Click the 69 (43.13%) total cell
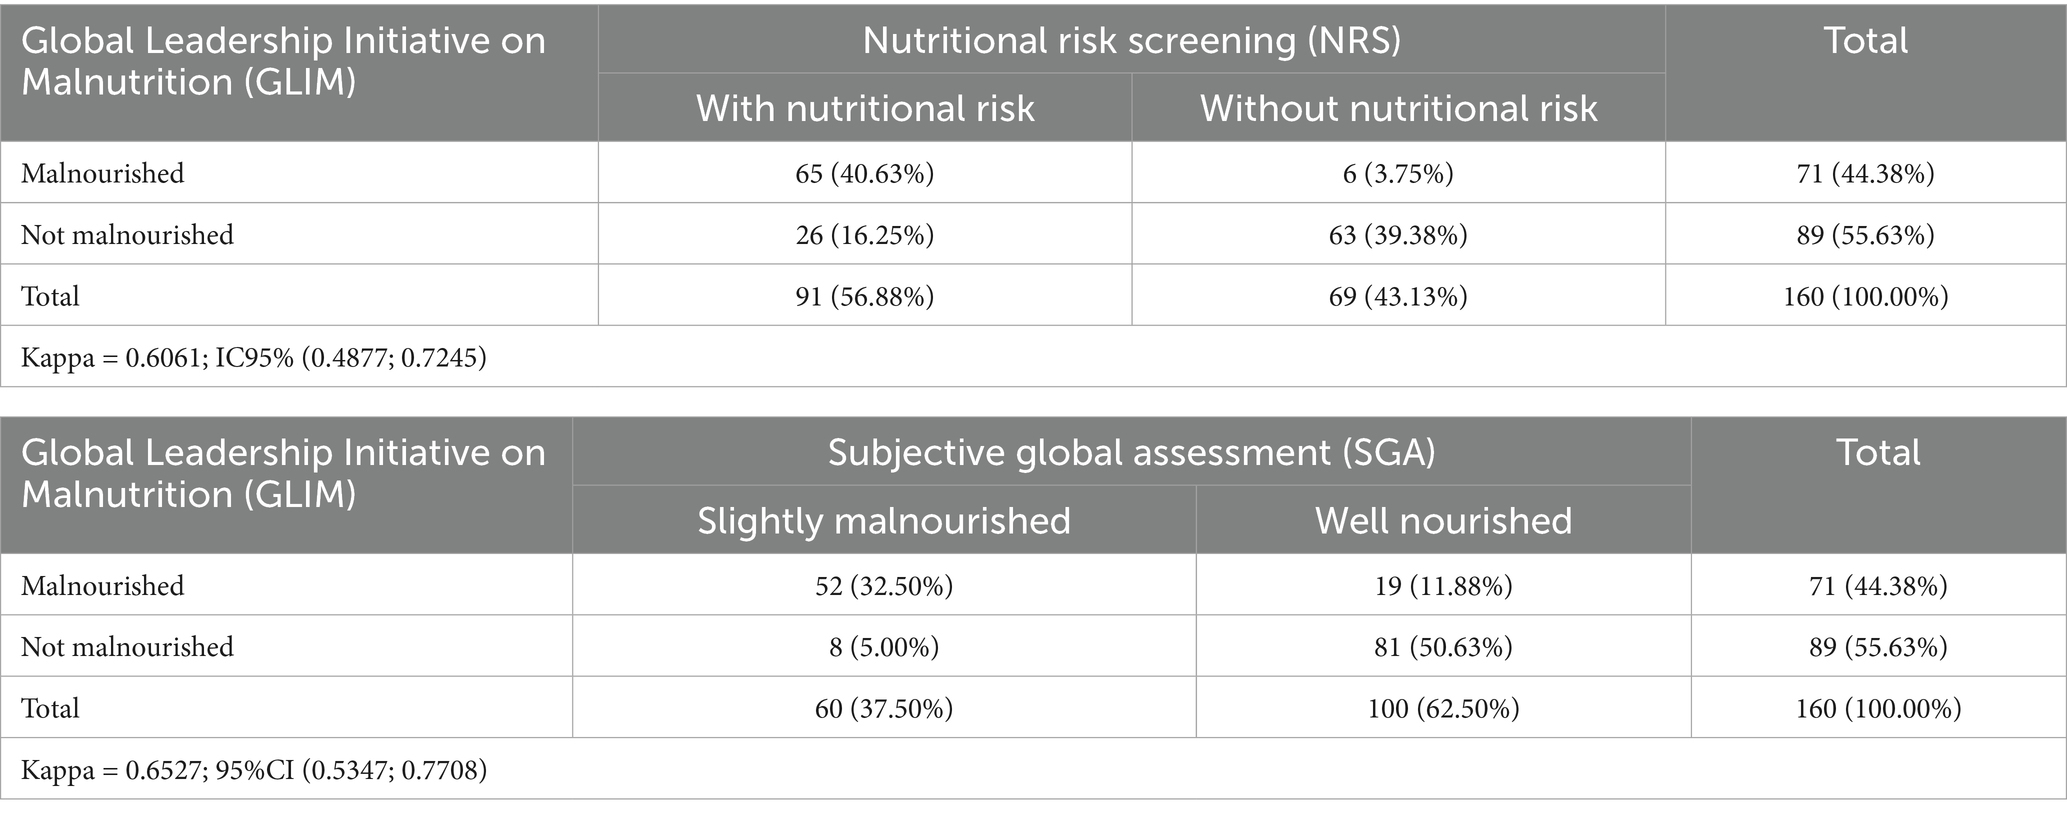Screen dimensions: 2067x817 pyautogui.click(x=1398, y=297)
